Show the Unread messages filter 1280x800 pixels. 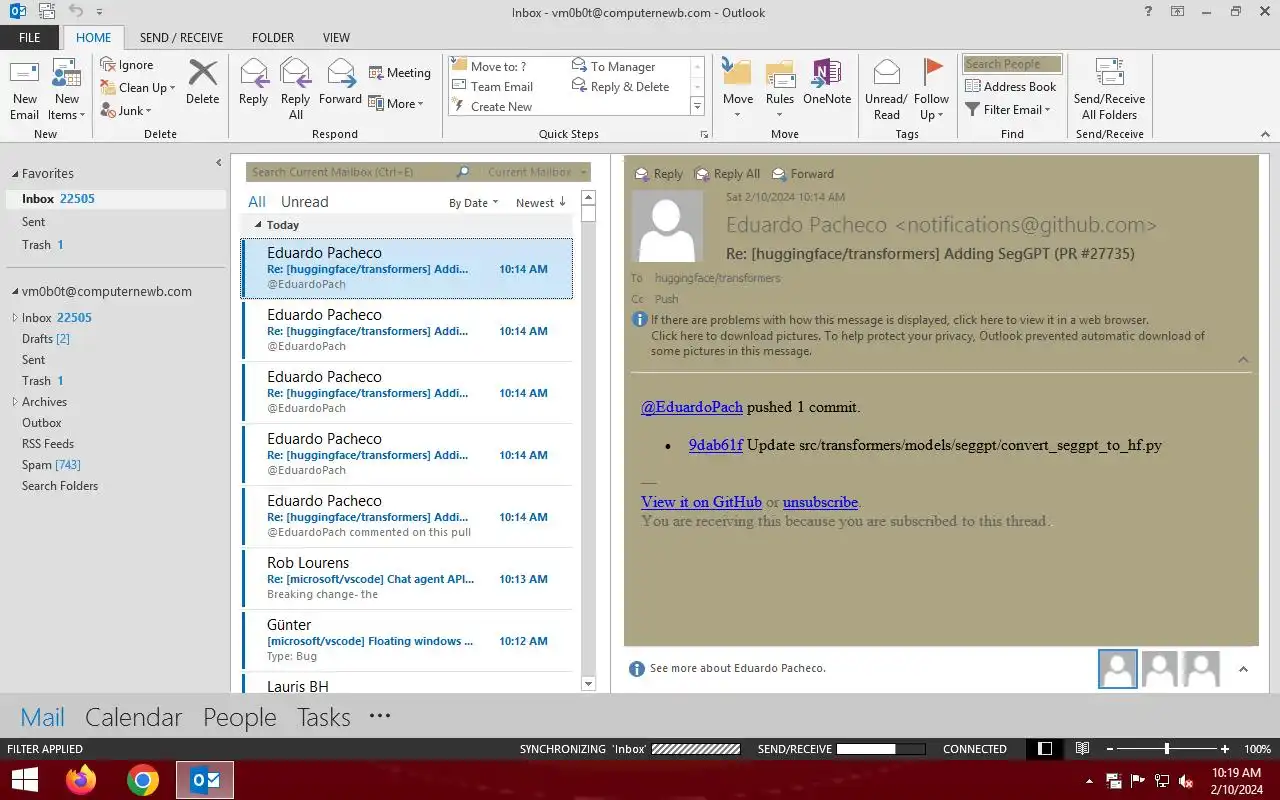tap(304, 202)
